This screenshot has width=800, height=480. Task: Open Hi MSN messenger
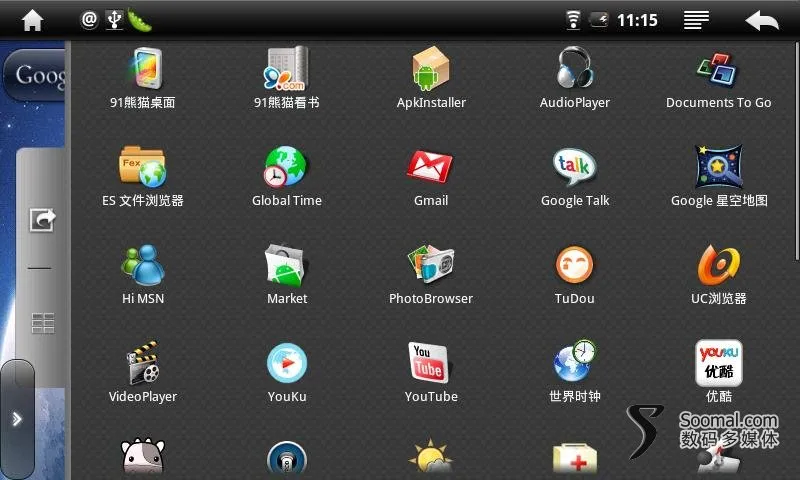[143, 274]
